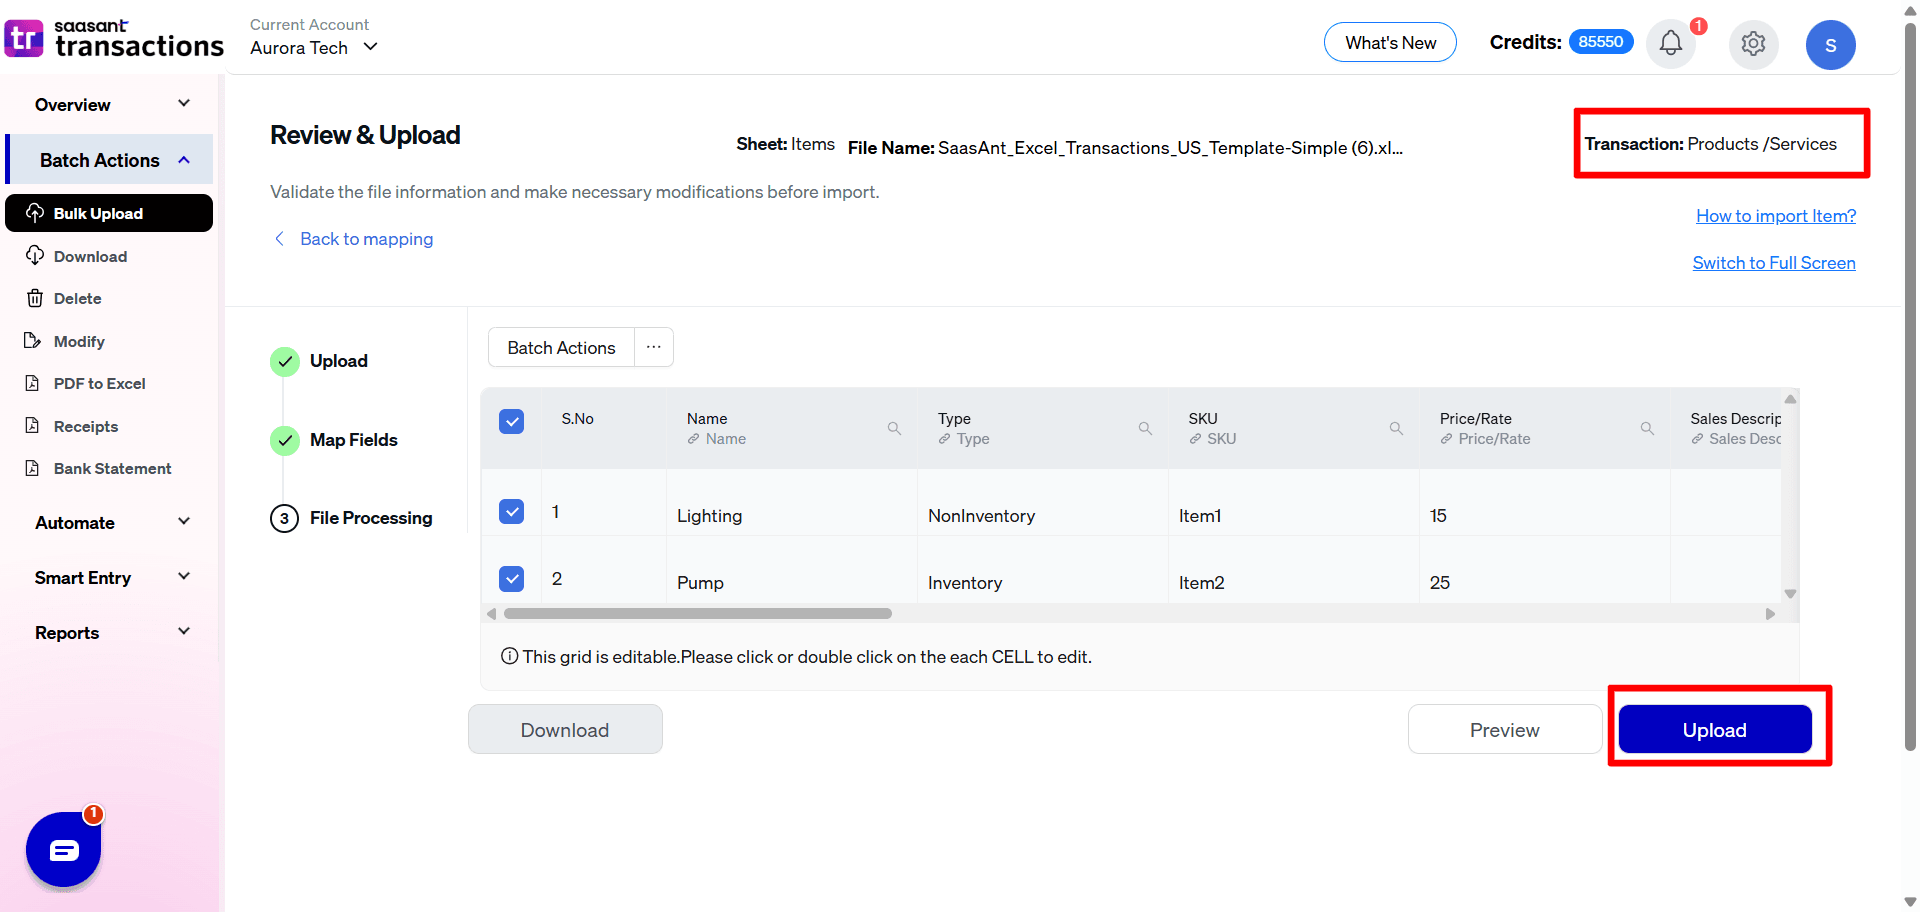Click the info icon beside grid-editable note
Image resolution: width=1920 pixels, height=912 pixels.
(510, 656)
